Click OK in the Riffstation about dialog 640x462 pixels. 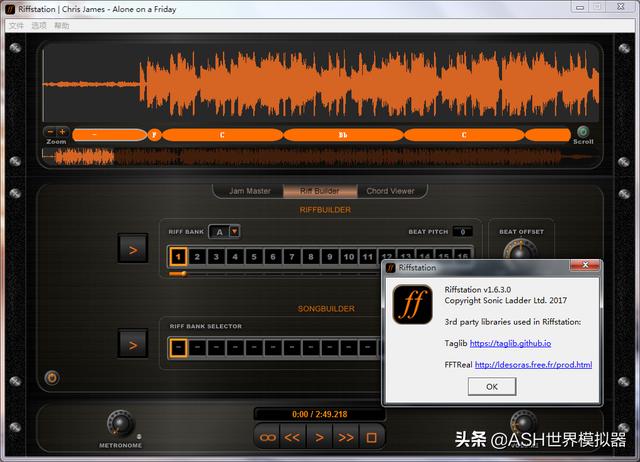tap(492, 386)
